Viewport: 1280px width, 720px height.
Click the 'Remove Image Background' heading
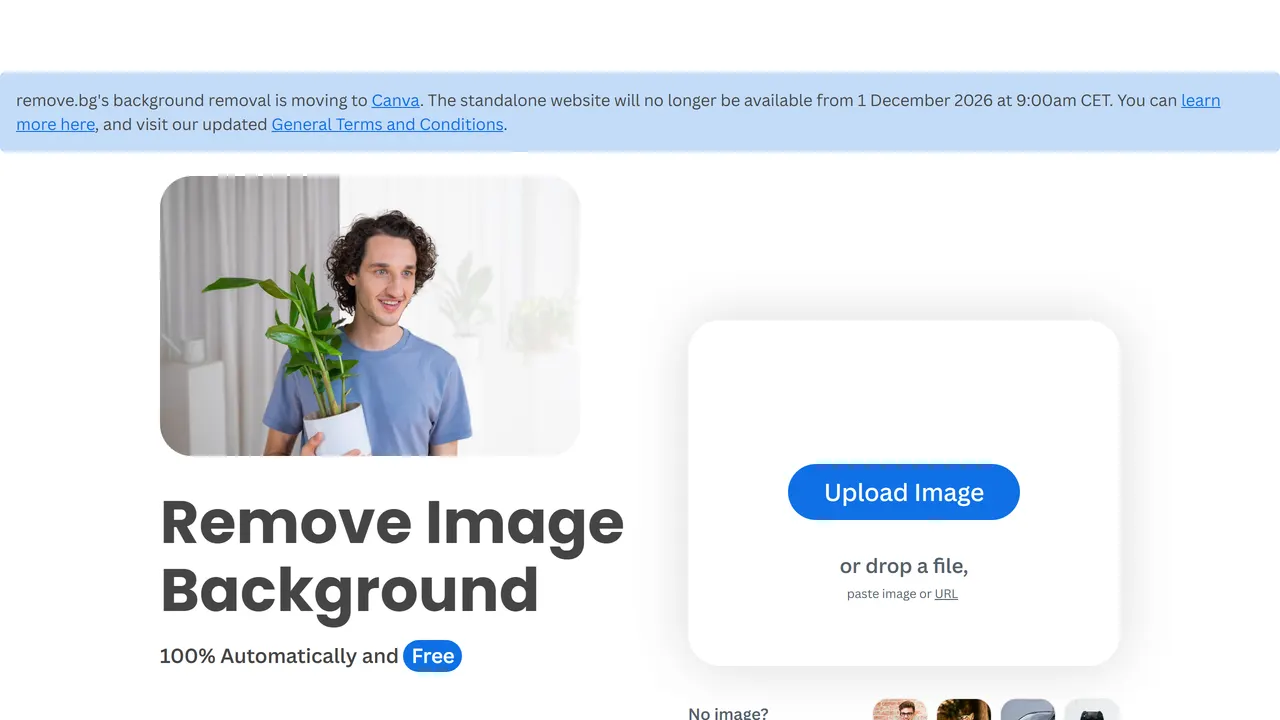[x=392, y=555]
